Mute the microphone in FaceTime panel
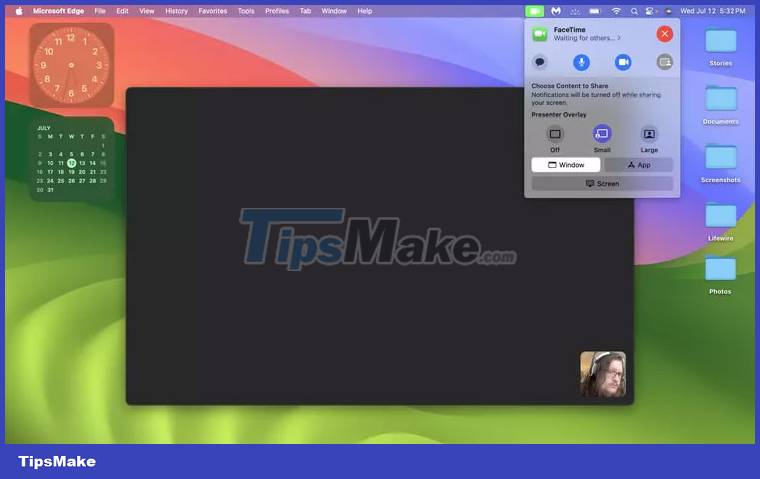The width and height of the screenshot is (760, 479). pos(581,62)
